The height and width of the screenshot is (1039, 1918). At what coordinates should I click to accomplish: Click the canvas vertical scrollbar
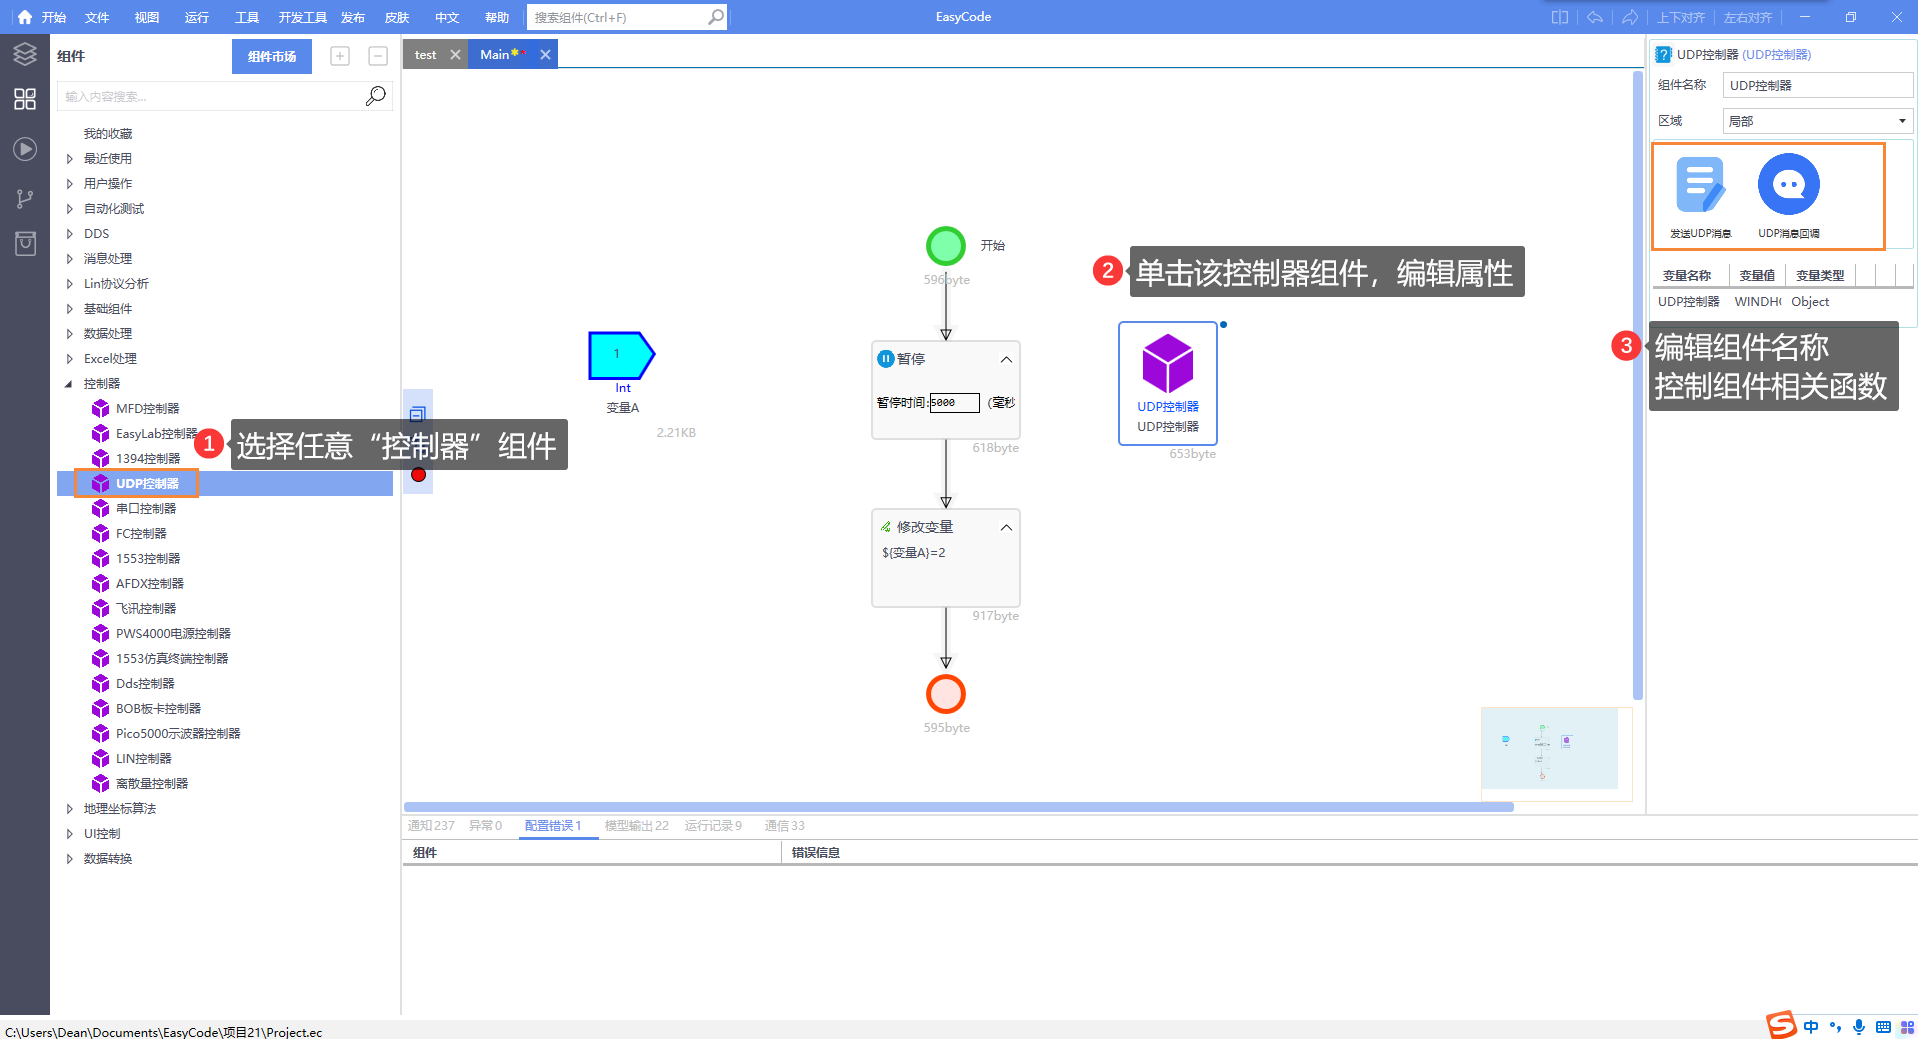pyautogui.click(x=1638, y=385)
